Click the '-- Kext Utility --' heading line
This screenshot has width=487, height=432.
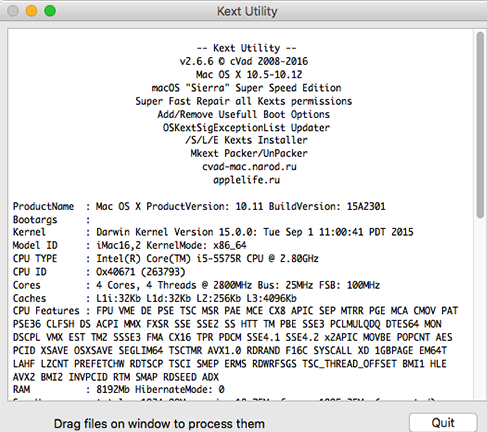pyautogui.click(x=247, y=48)
